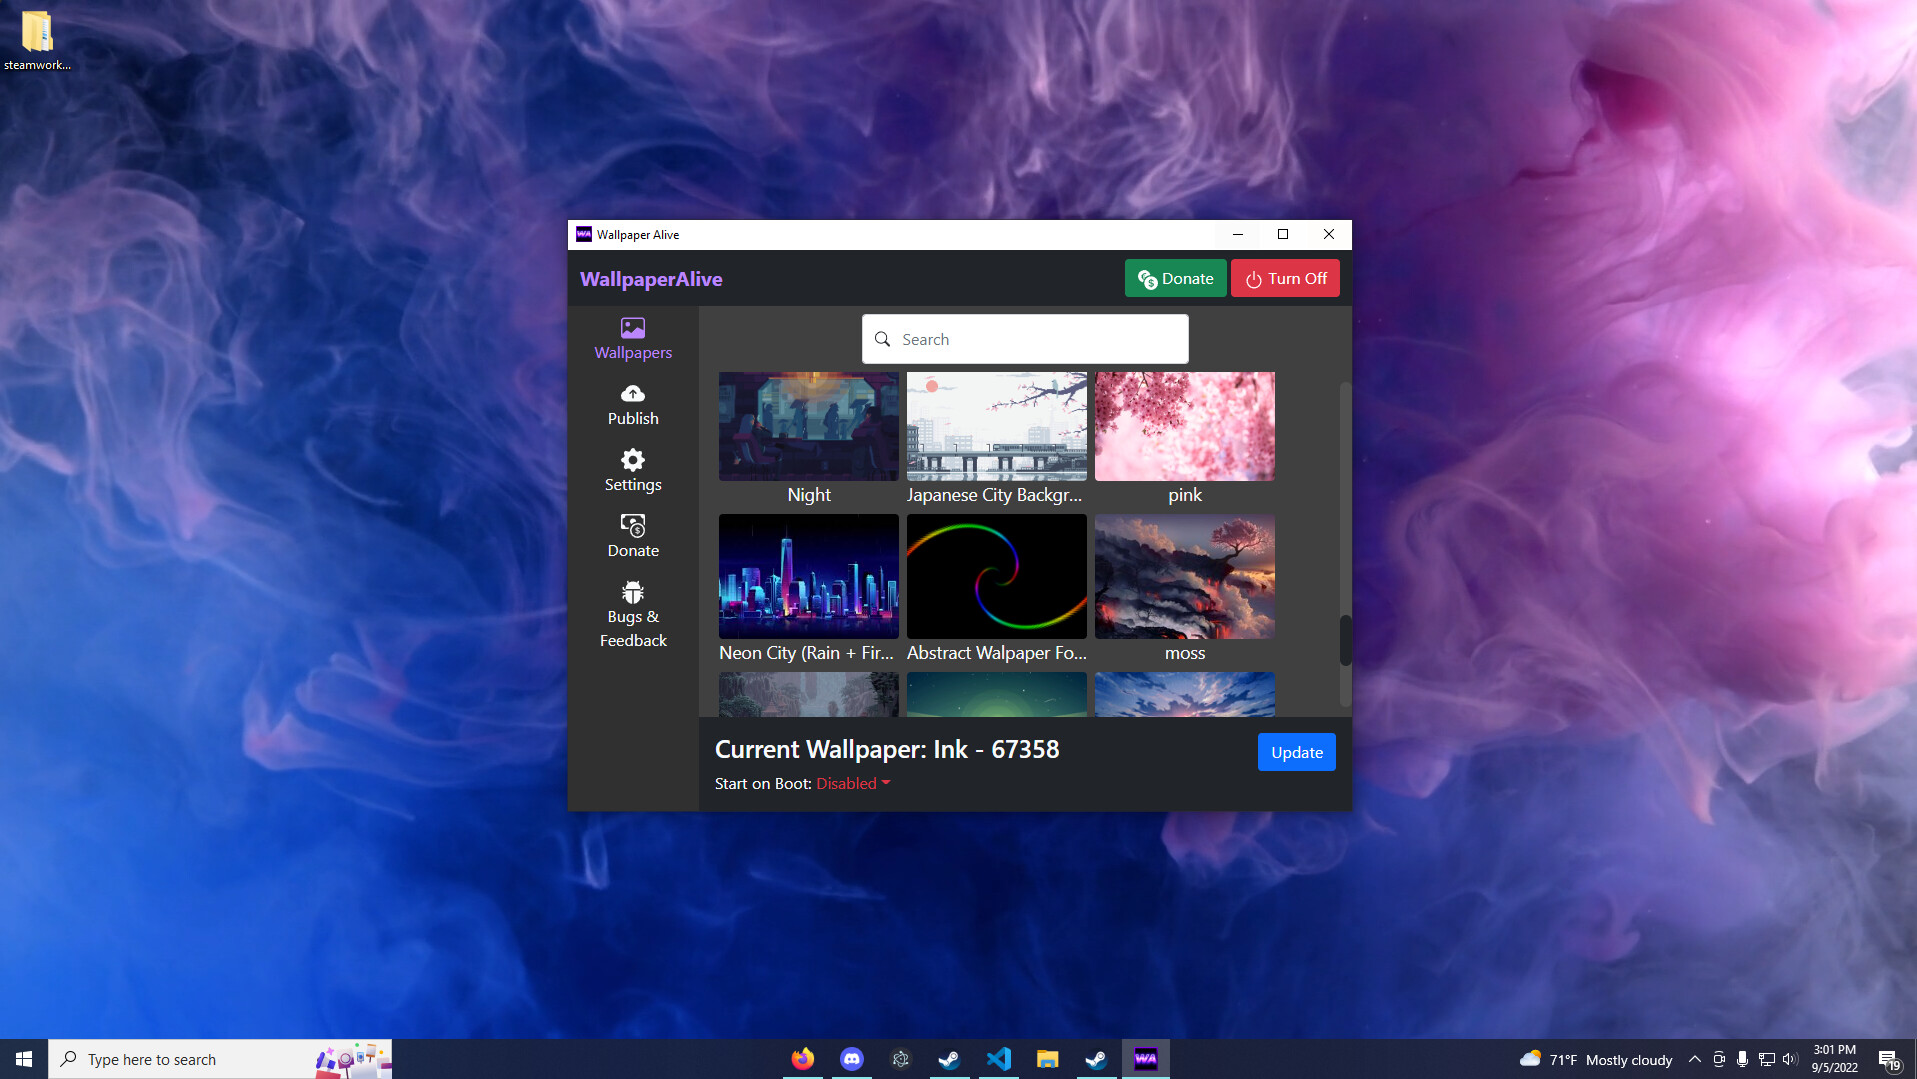Open the Publish upload icon
Viewport: 1917px width, 1079px height.
[632, 393]
